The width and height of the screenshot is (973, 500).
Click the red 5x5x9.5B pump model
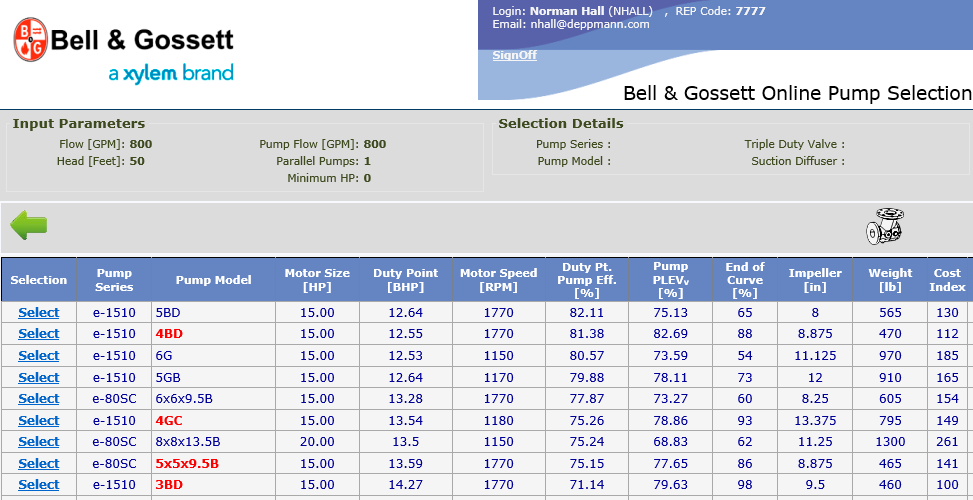(x=187, y=463)
